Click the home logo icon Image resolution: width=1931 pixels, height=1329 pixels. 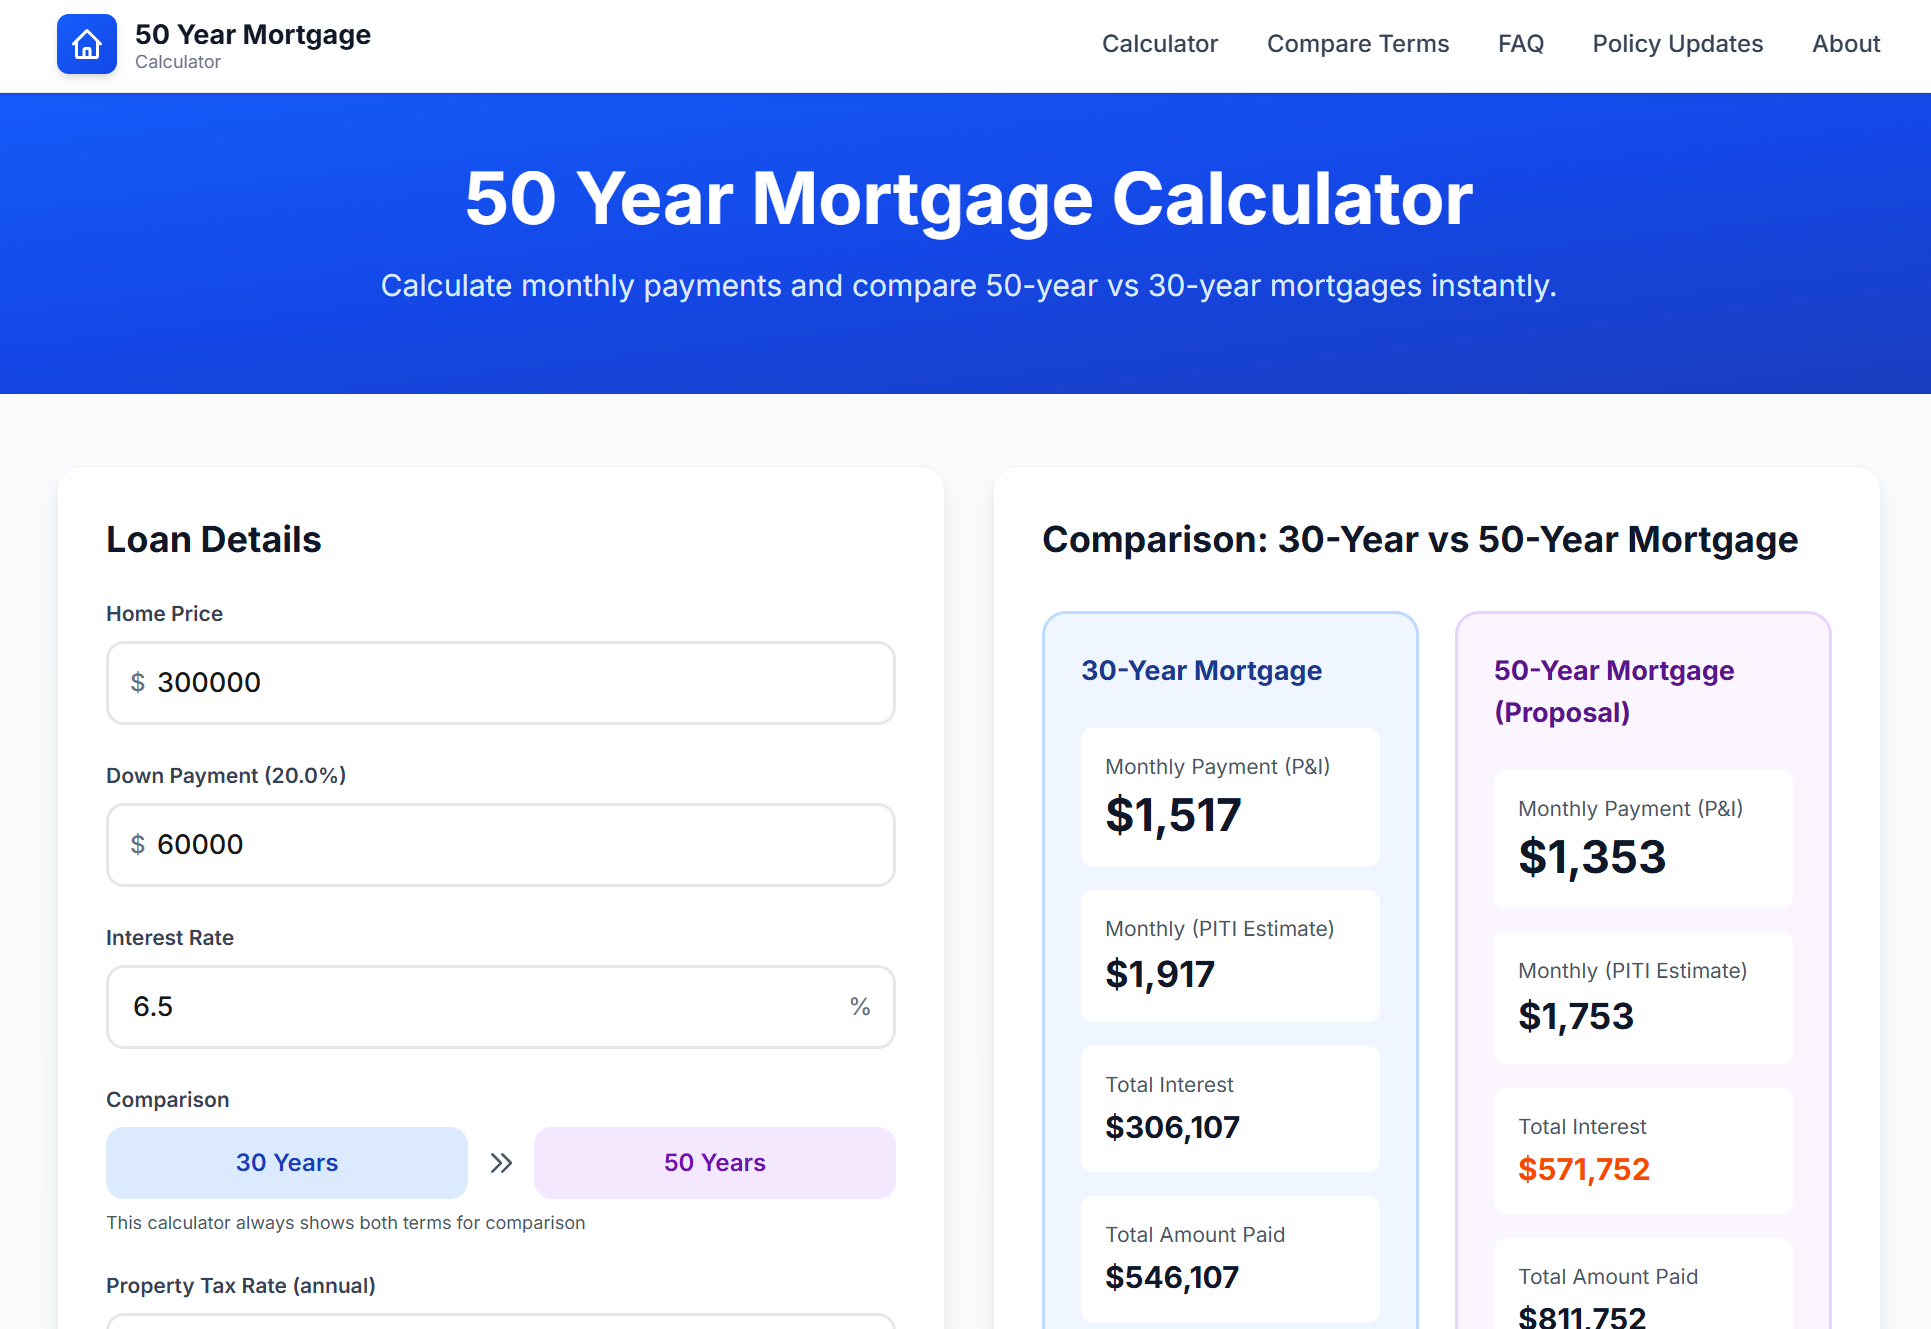click(86, 44)
